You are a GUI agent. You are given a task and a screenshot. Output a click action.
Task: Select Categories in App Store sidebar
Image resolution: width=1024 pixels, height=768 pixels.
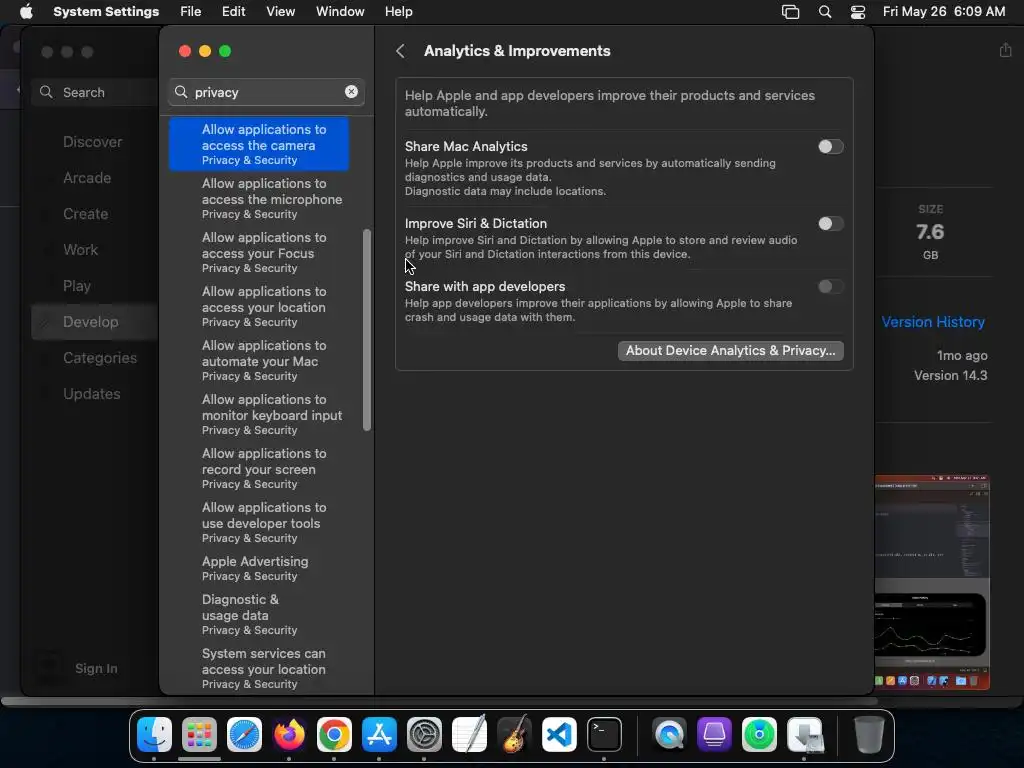[x=100, y=358]
